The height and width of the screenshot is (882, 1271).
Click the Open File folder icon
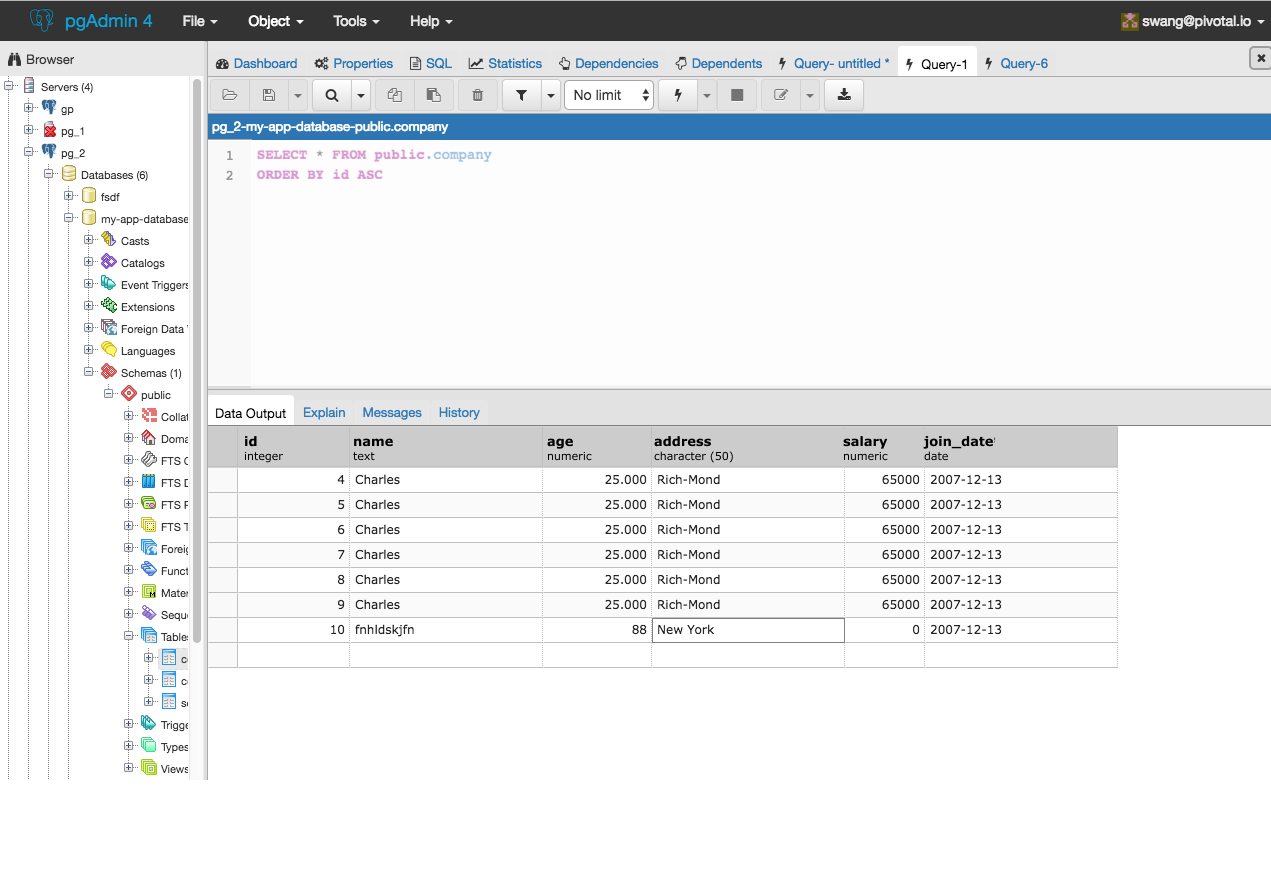tap(230, 95)
